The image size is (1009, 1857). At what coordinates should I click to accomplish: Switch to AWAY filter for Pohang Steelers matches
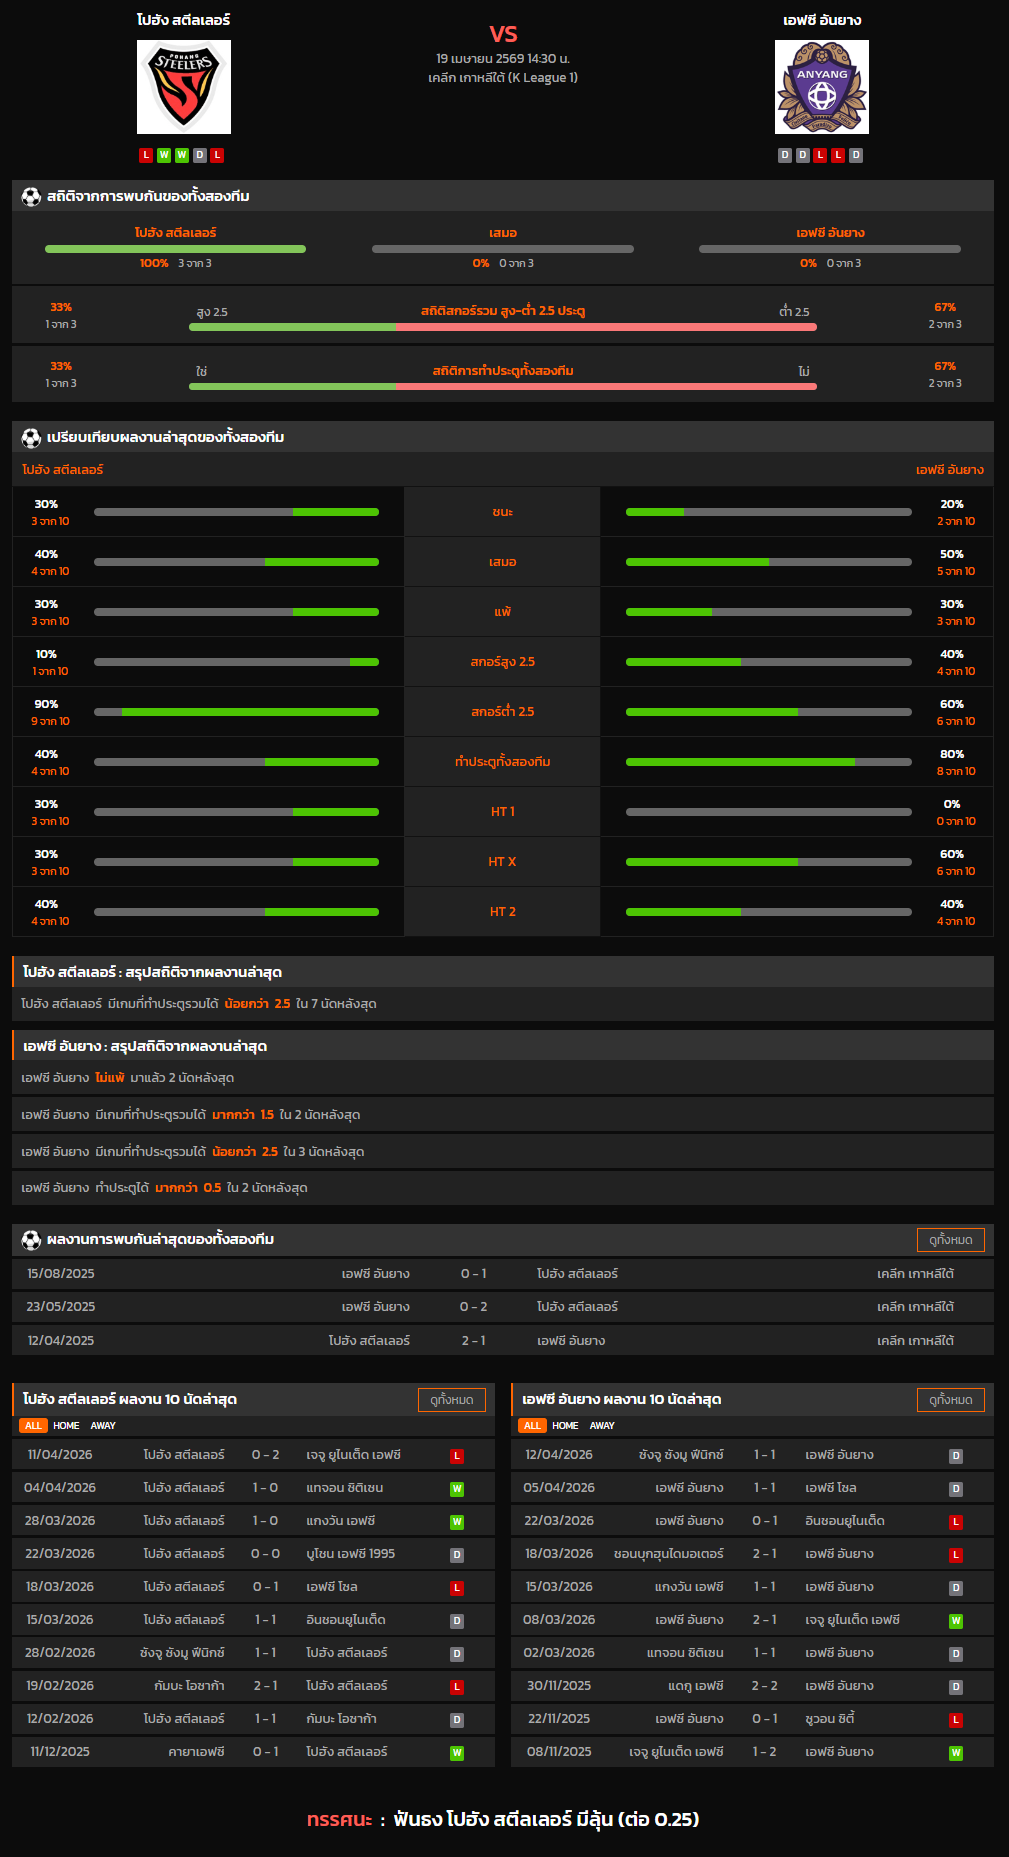tap(103, 1426)
